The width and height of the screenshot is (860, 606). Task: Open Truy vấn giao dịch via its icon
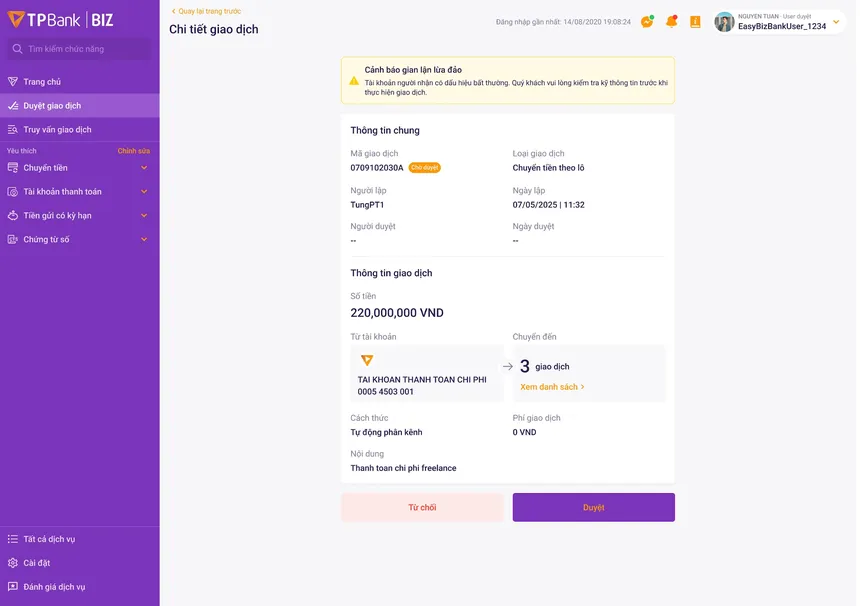[x=12, y=129]
